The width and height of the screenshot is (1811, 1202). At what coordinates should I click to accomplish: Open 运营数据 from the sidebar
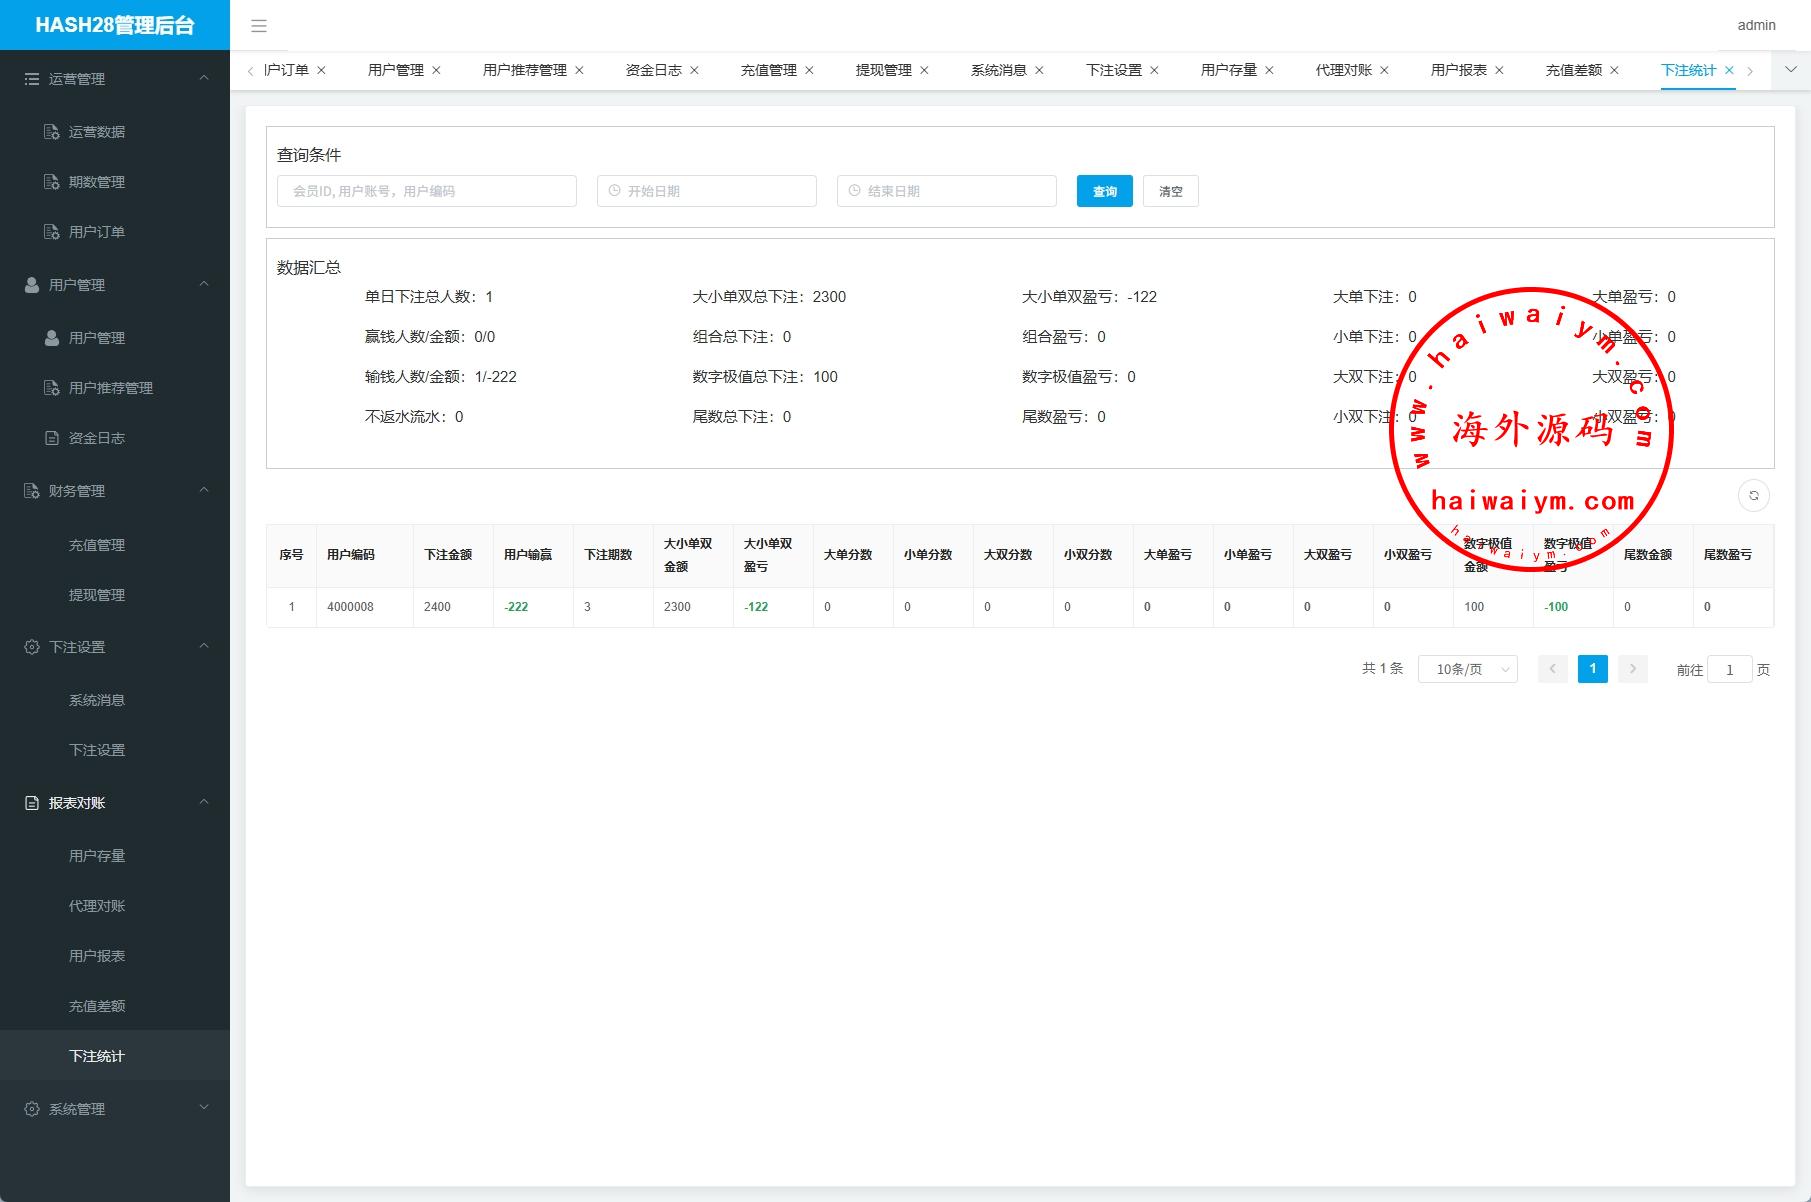coord(96,132)
